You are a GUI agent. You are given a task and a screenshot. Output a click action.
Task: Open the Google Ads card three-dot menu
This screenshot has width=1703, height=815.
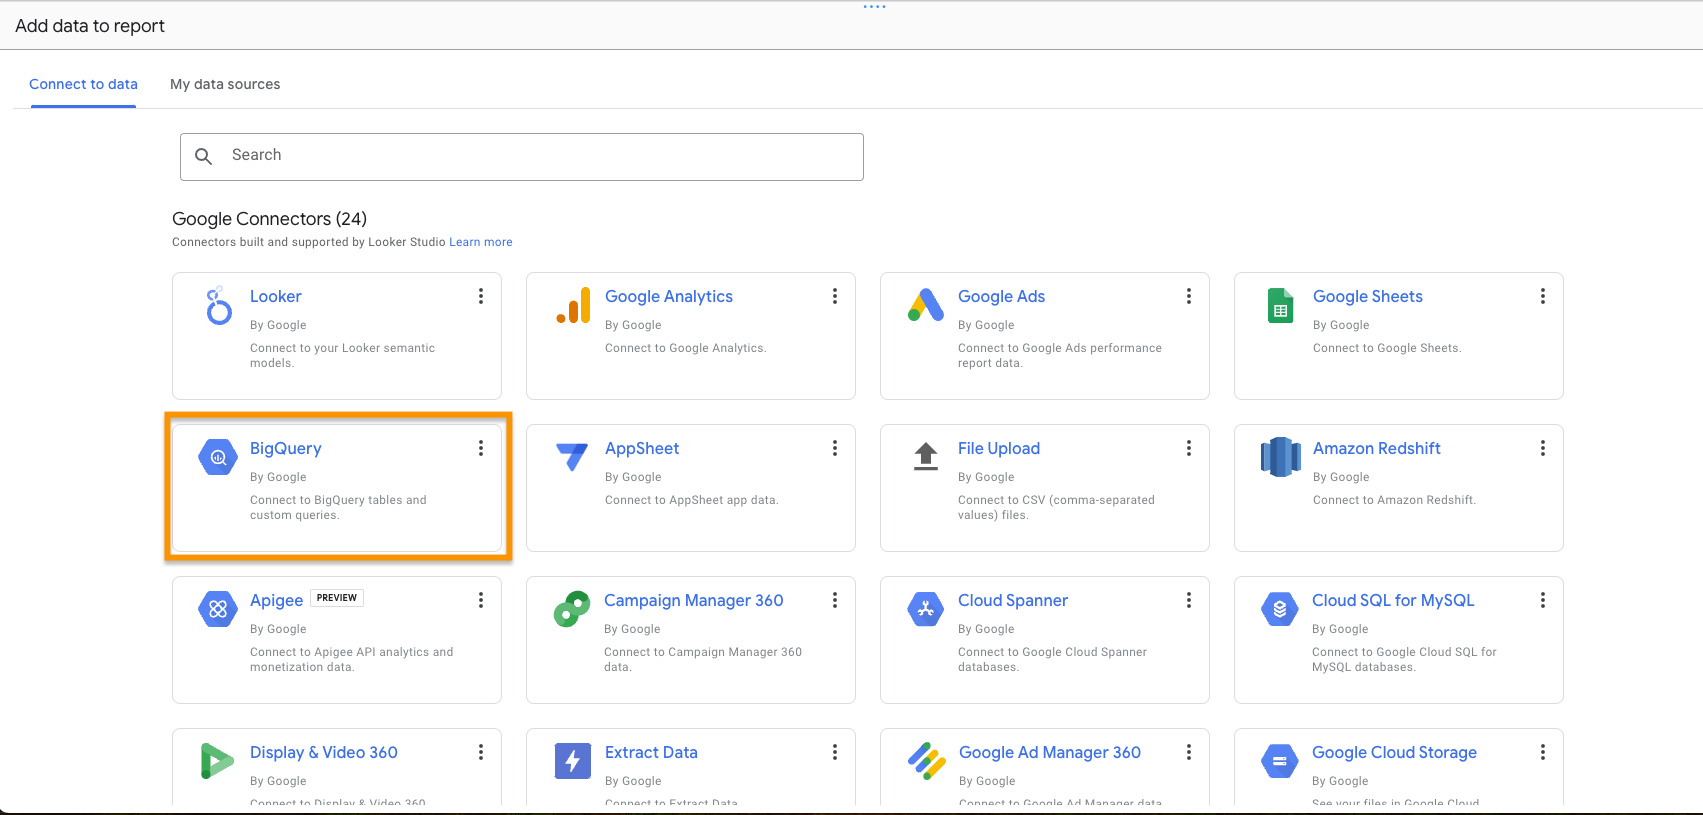tap(1189, 296)
